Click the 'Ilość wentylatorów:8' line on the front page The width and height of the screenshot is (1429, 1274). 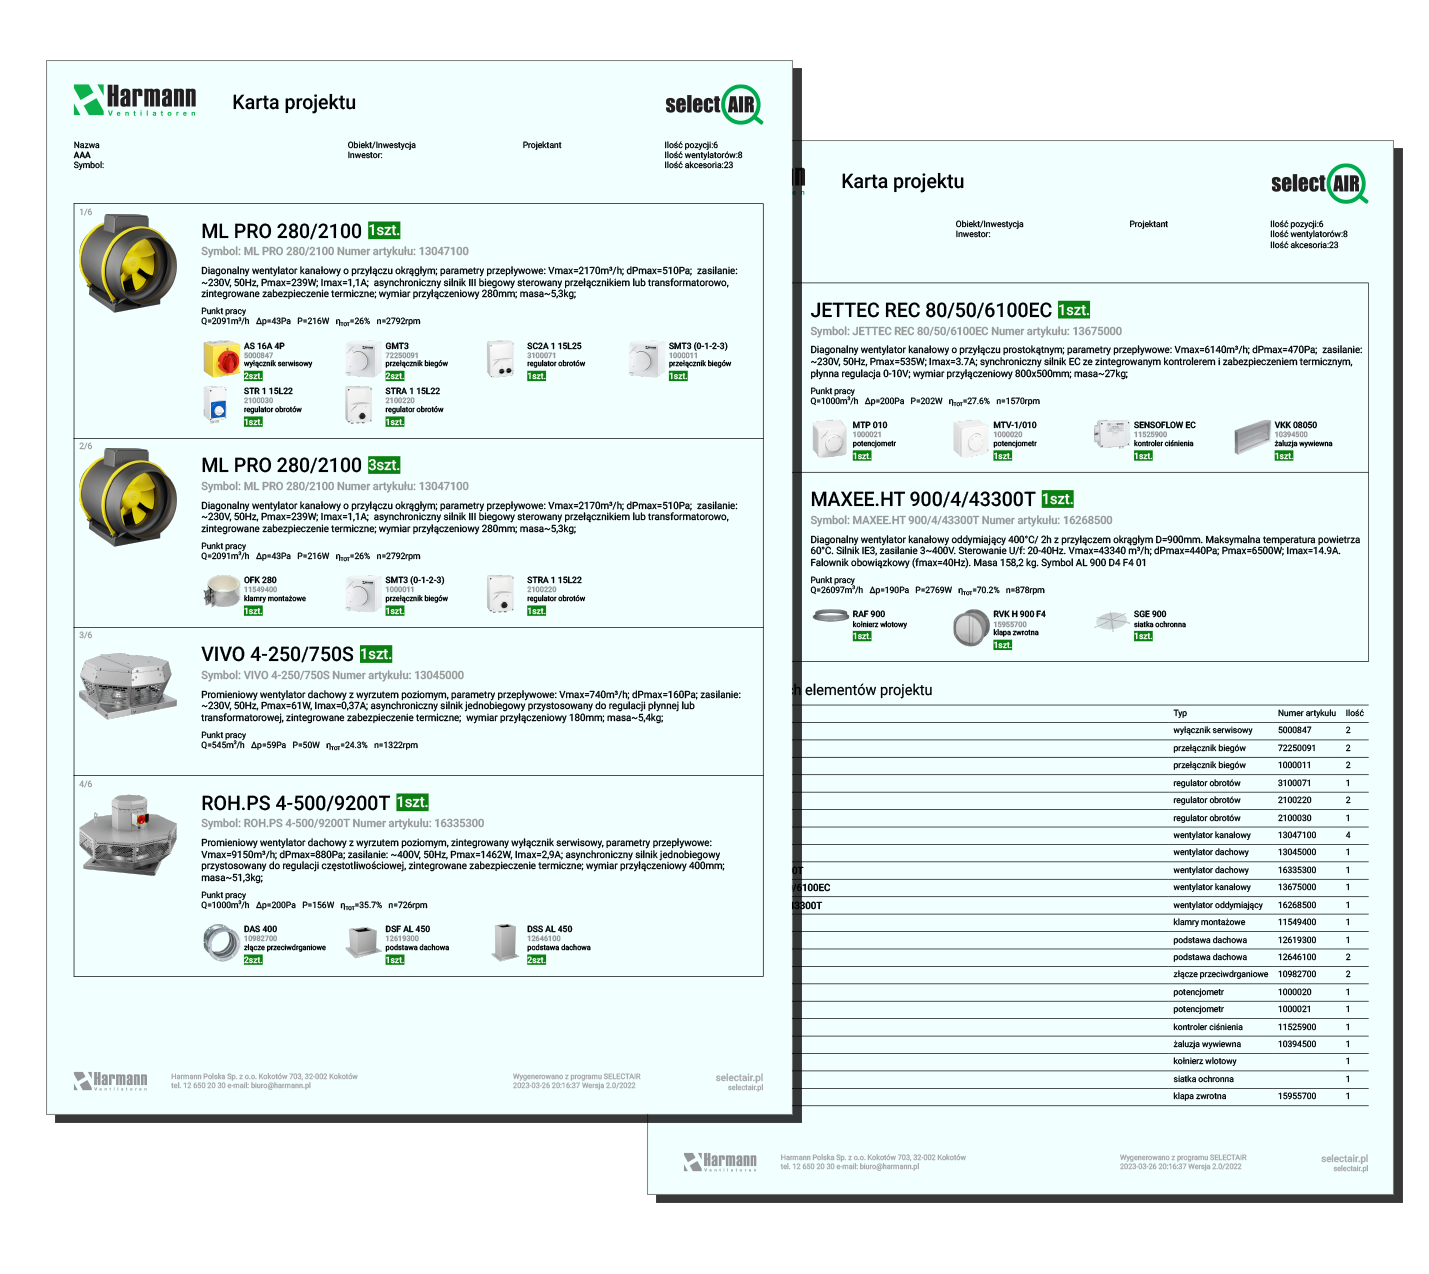(703, 155)
